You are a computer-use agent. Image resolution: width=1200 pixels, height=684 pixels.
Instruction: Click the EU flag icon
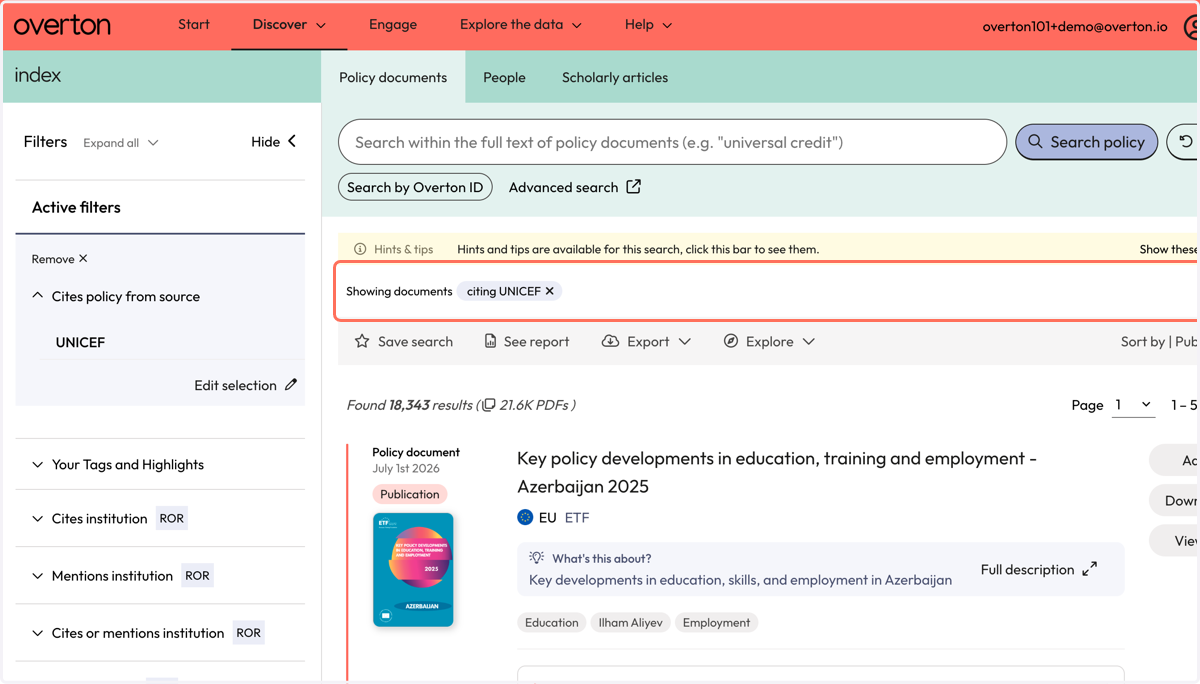pos(525,518)
